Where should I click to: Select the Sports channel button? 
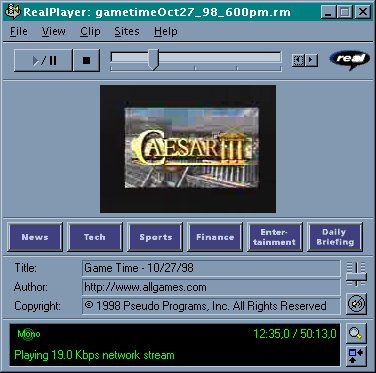coord(155,237)
